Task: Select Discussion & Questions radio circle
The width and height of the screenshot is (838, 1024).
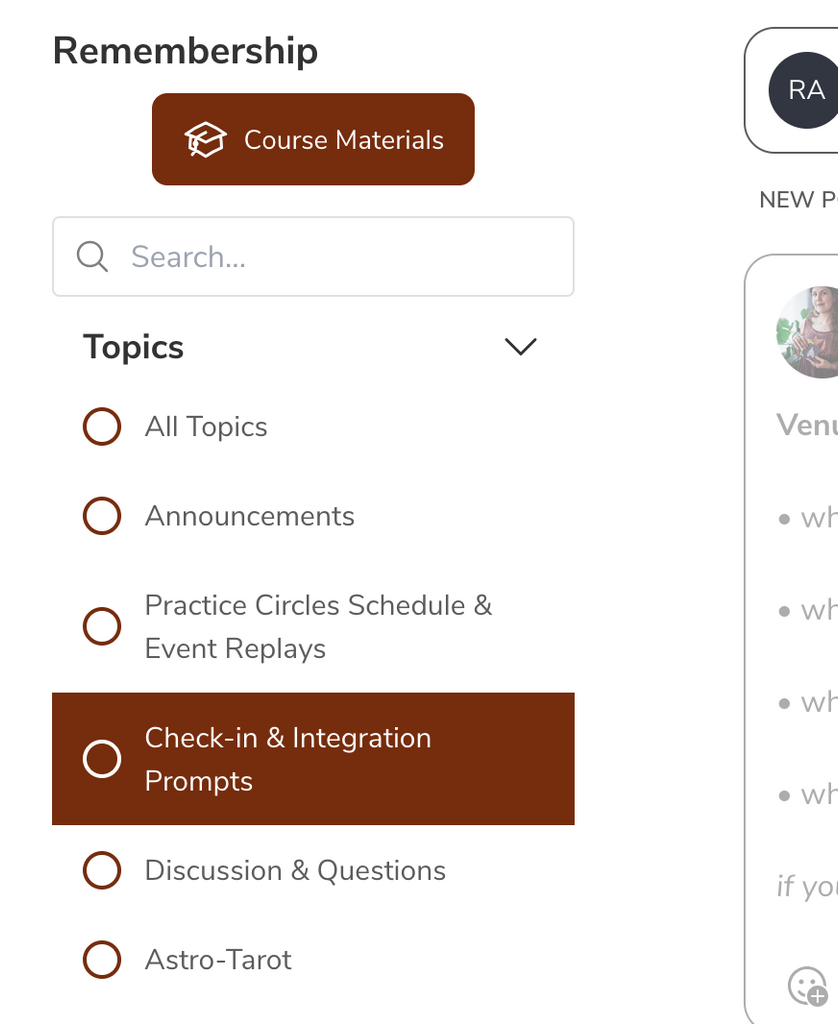Action: pos(102,870)
